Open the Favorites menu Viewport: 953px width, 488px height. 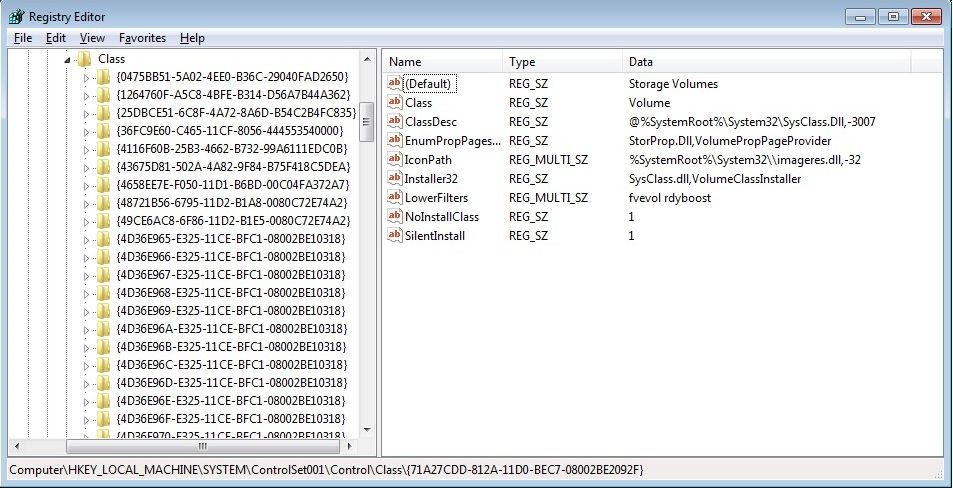click(142, 38)
